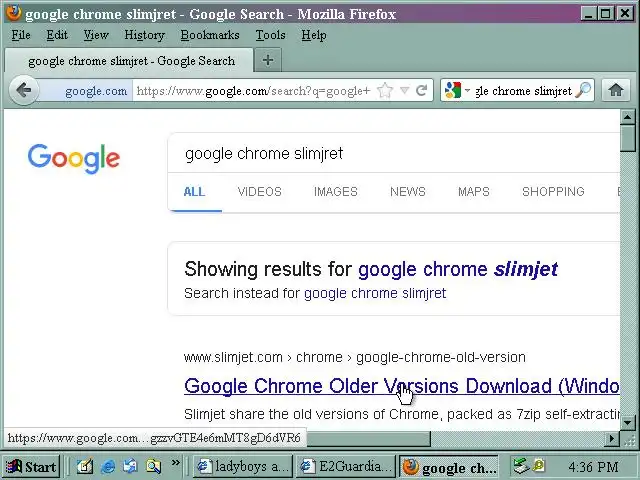Click the second system tray icon
This screenshot has height=480, width=640.
click(539, 465)
